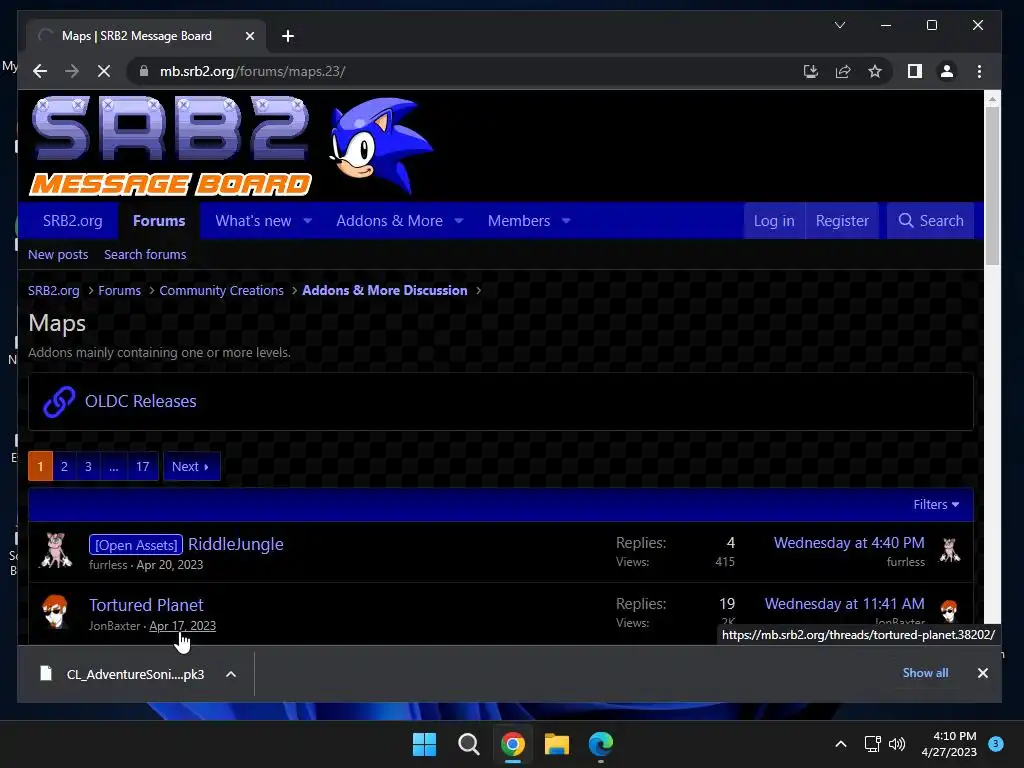Open Windows taskbar search
The height and width of the screenshot is (768, 1024).
pyautogui.click(x=468, y=744)
